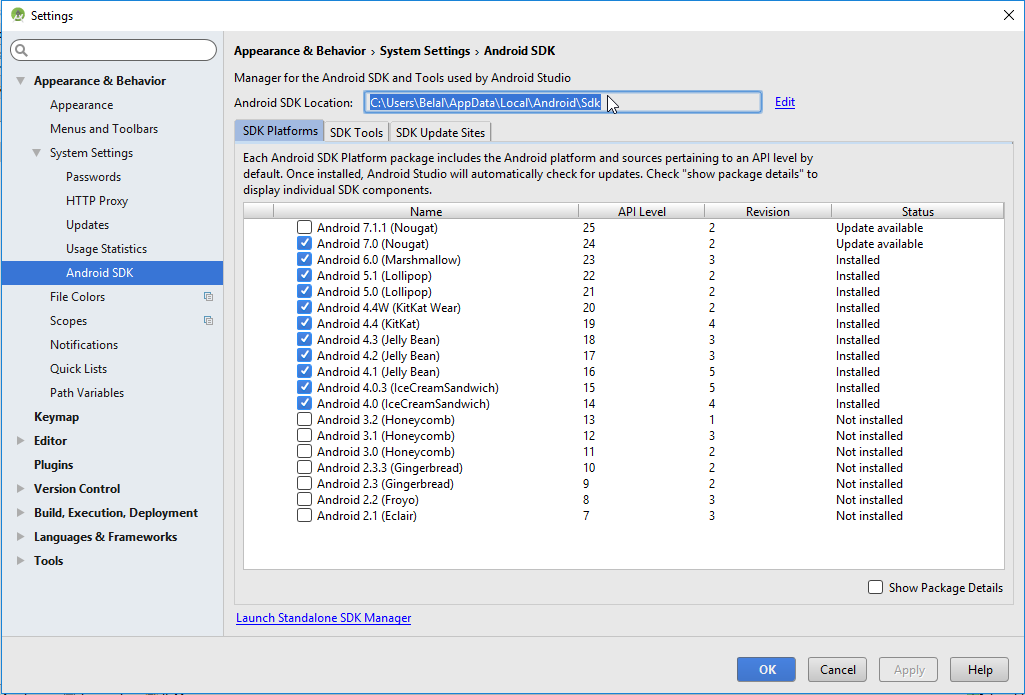Sort by the Revision column header
Screen dimensions: 1025x695
tap(767, 211)
